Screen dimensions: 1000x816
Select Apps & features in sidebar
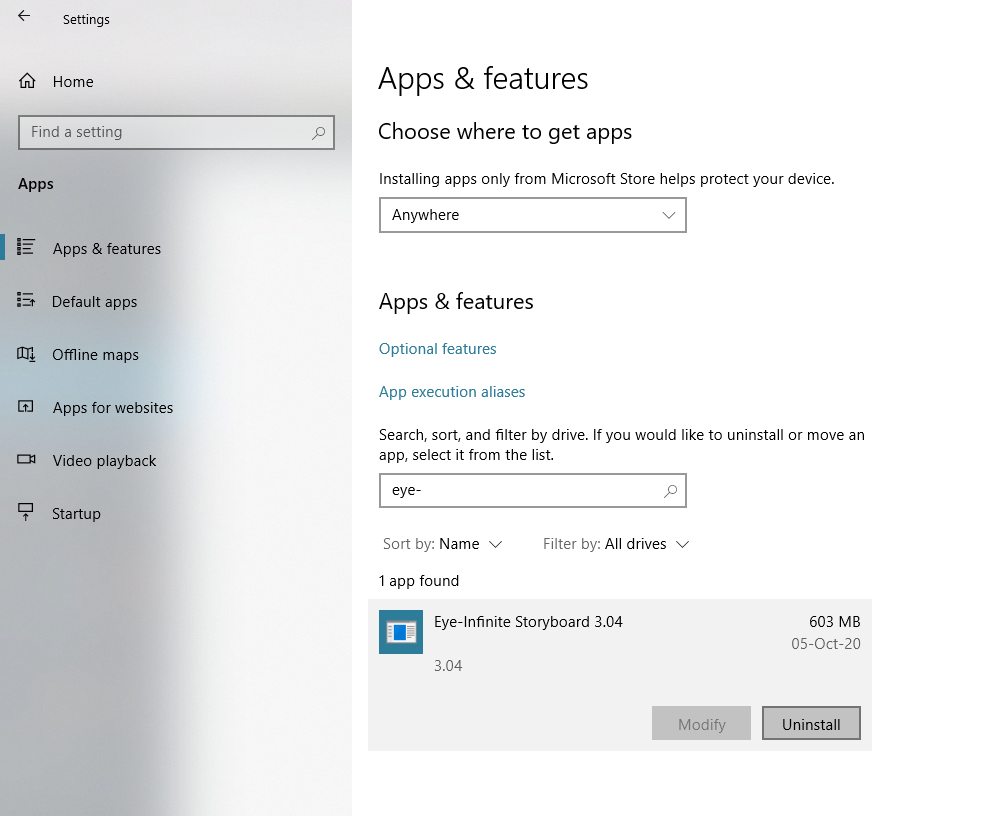tap(107, 249)
